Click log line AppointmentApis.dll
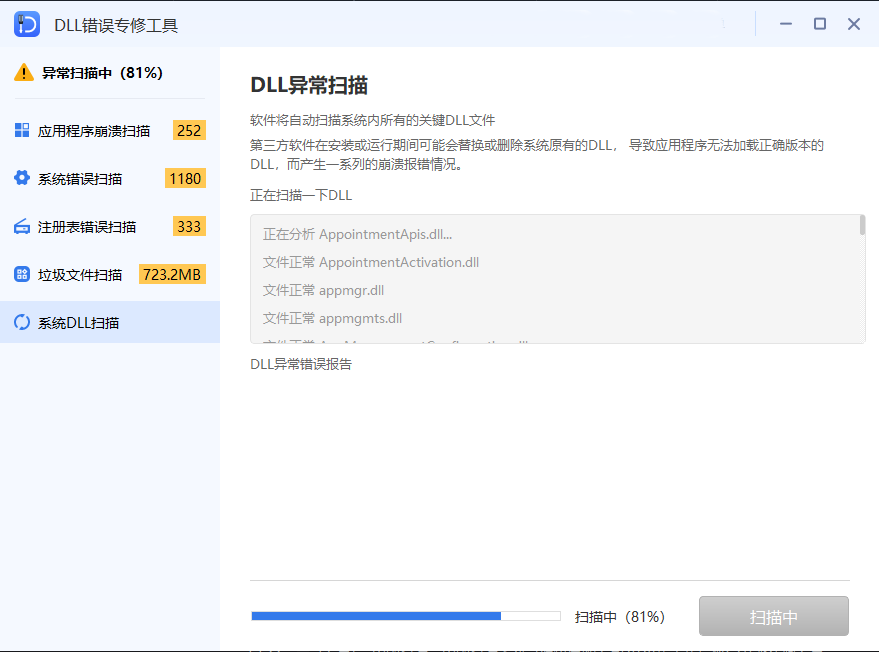 pyautogui.click(x=357, y=234)
